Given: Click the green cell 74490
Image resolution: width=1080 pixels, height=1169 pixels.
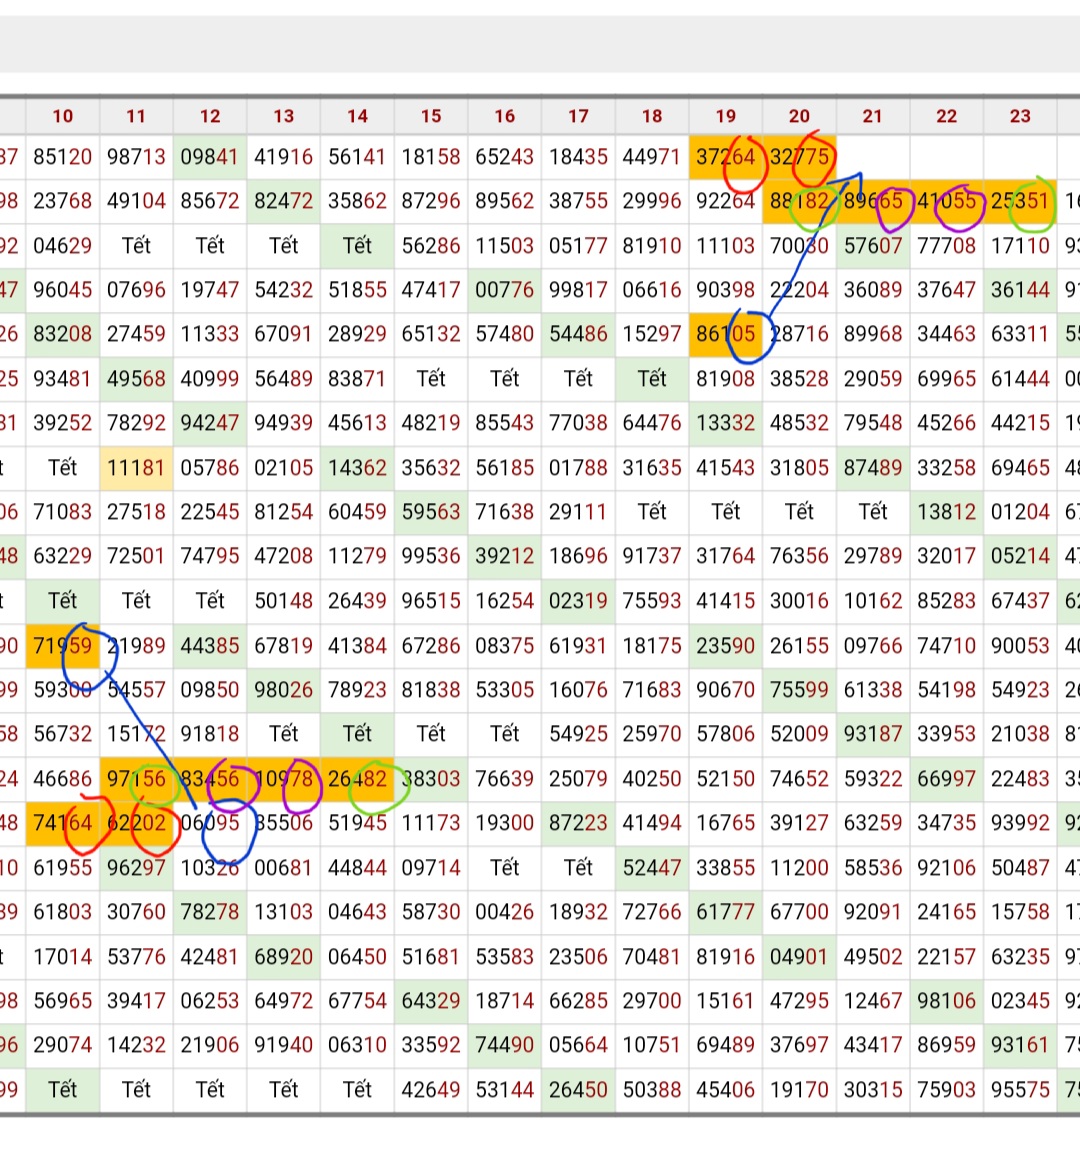Looking at the screenshot, I should [x=505, y=1045].
